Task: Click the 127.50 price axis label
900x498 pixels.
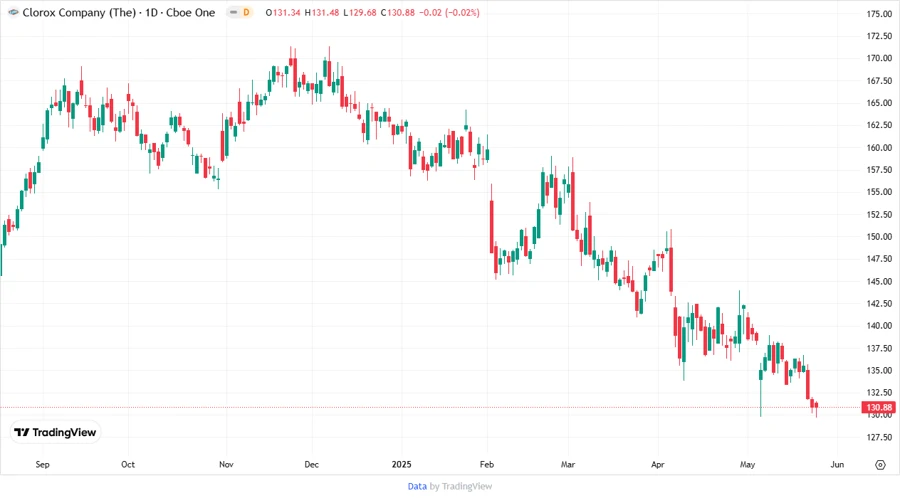Action: click(x=879, y=437)
